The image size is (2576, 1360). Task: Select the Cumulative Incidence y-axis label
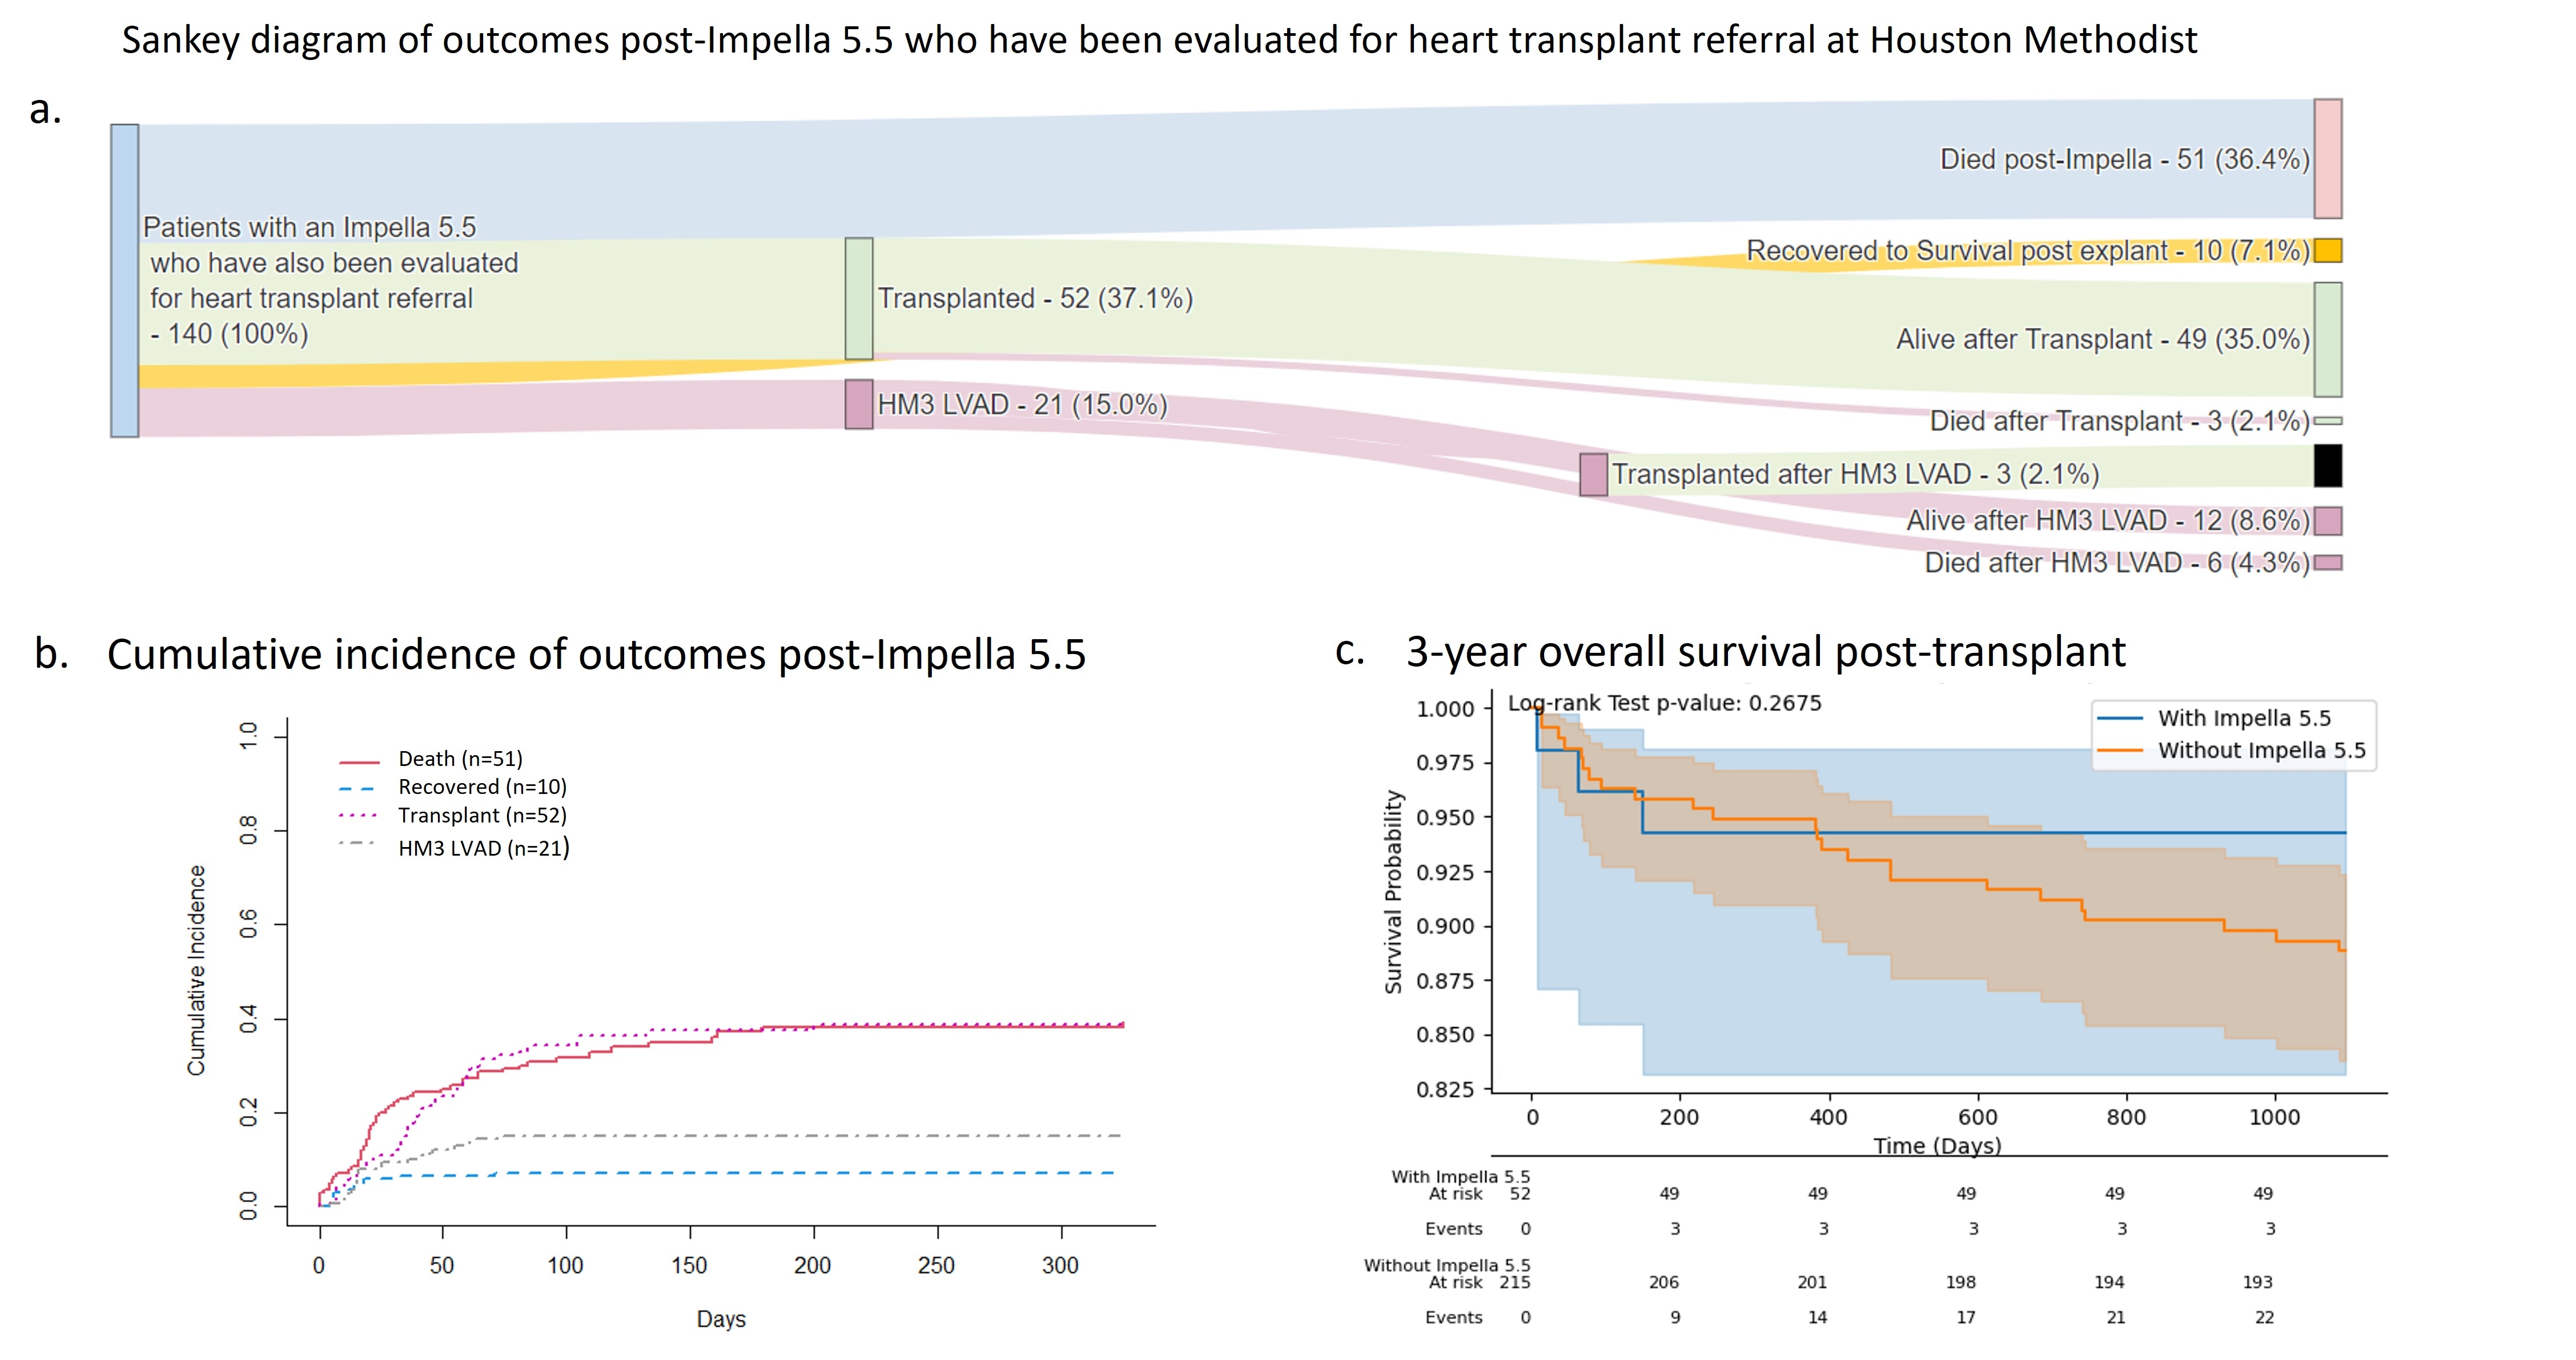point(196,970)
